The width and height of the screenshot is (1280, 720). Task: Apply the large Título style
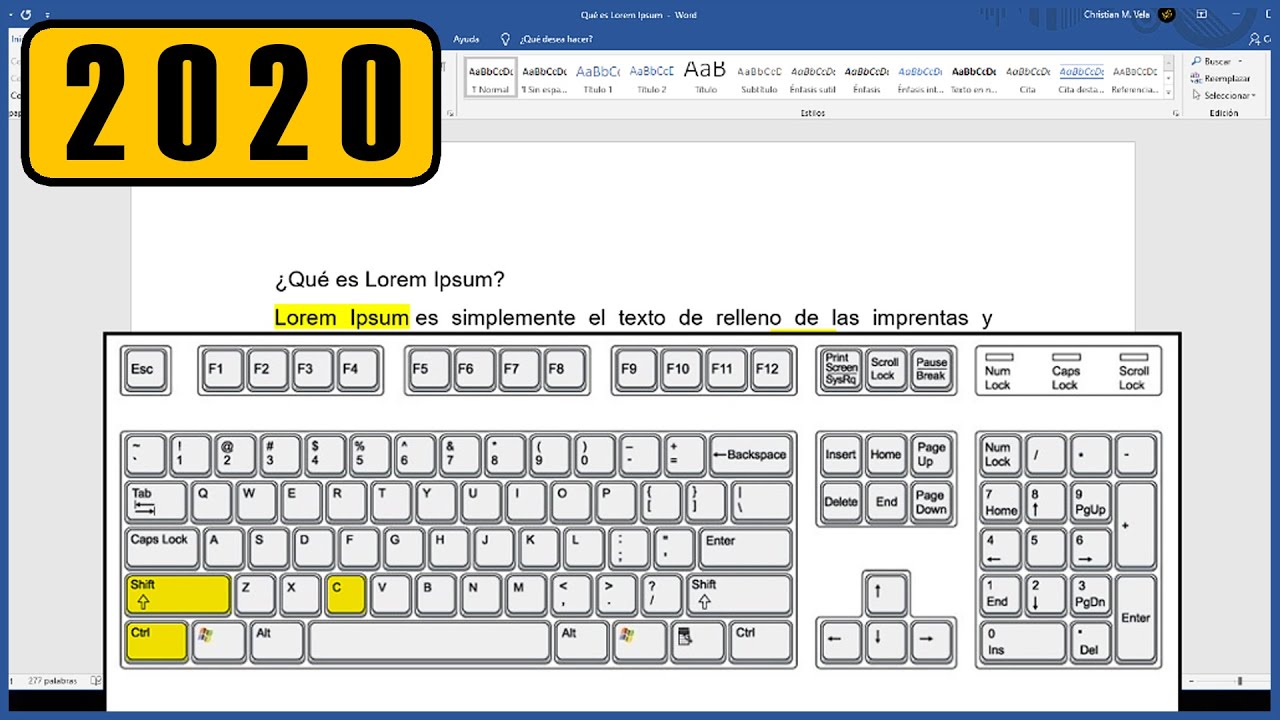click(x=705, y=78)
